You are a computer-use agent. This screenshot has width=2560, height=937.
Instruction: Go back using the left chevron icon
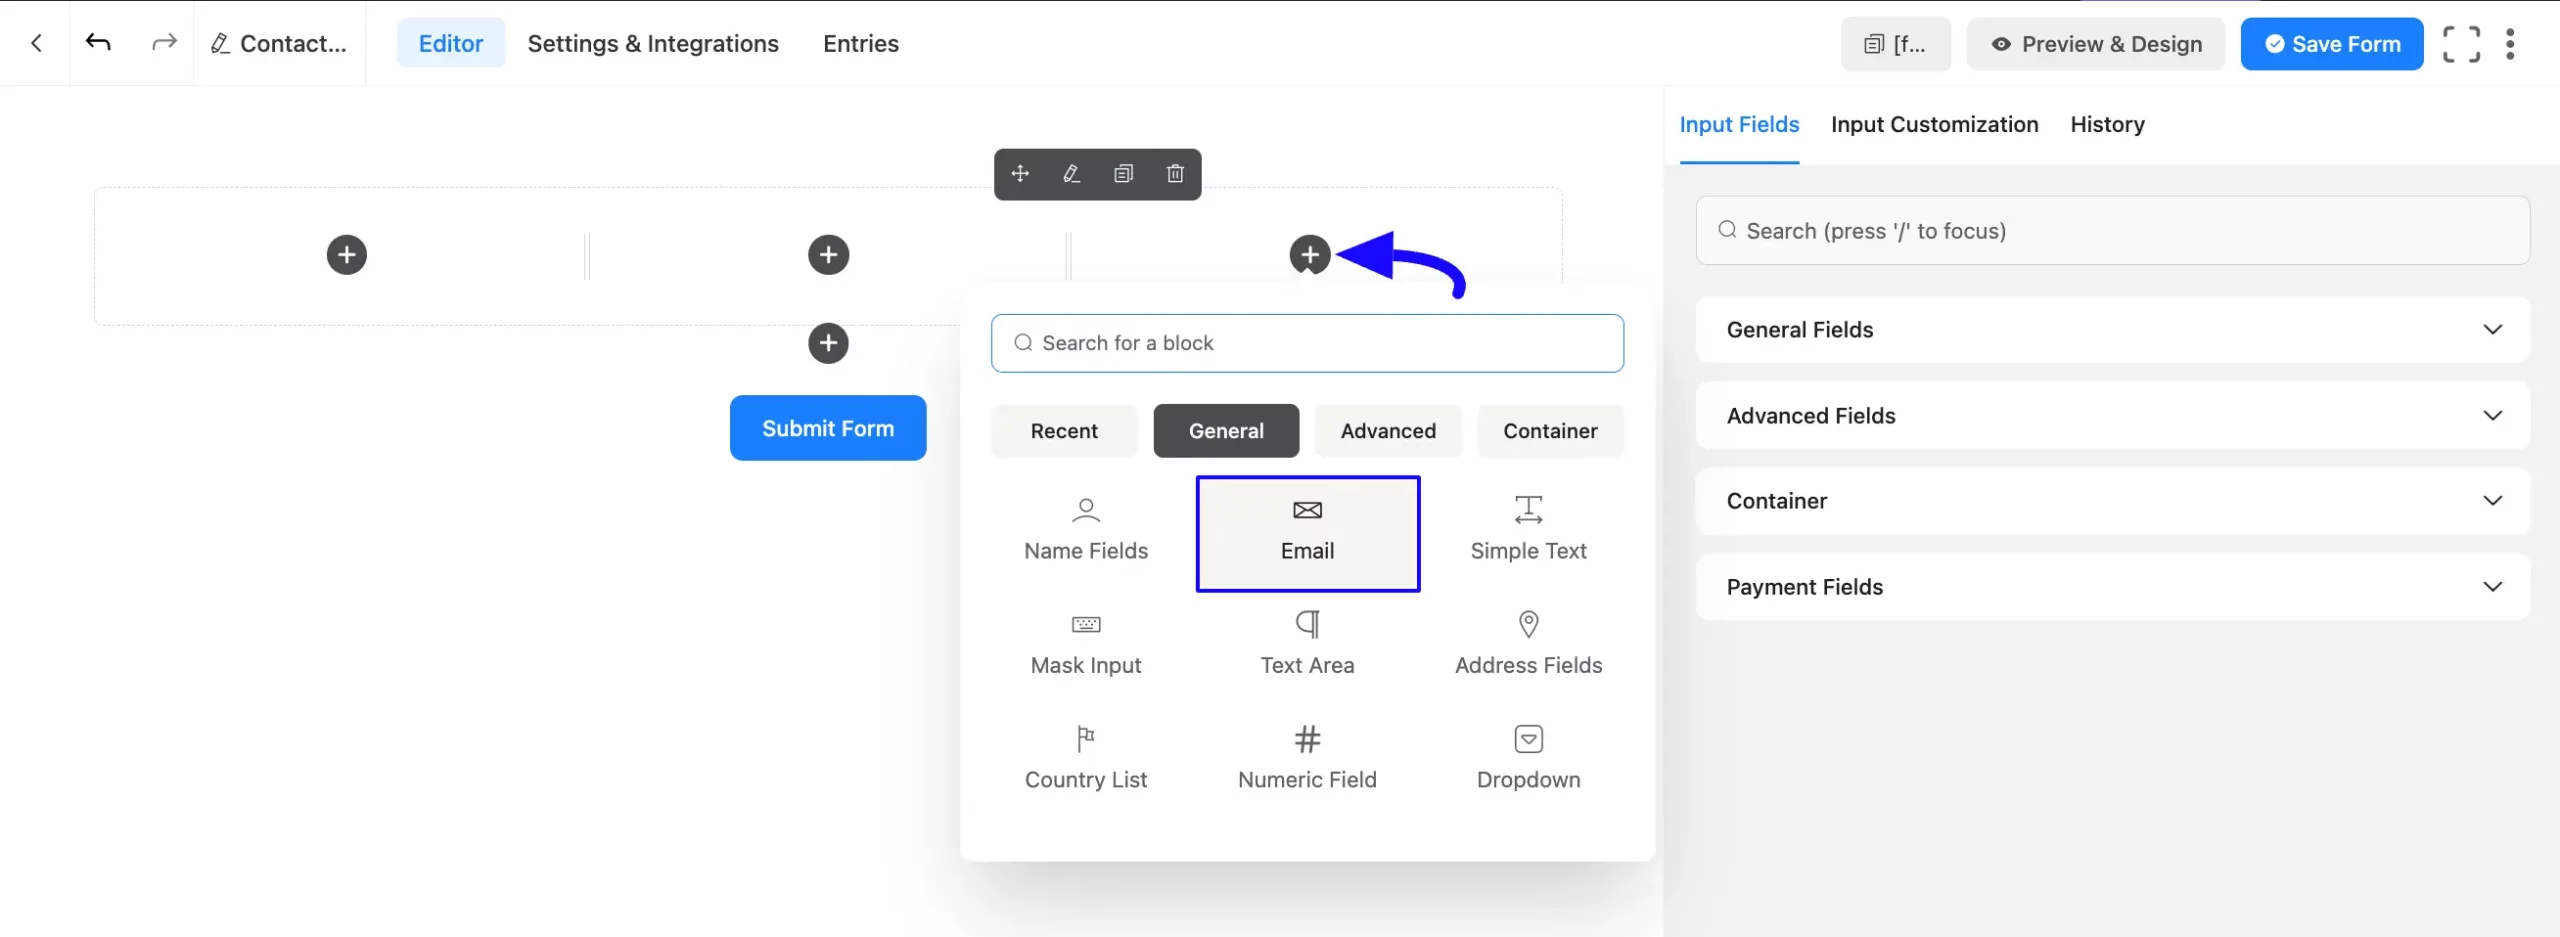point(36,43)
